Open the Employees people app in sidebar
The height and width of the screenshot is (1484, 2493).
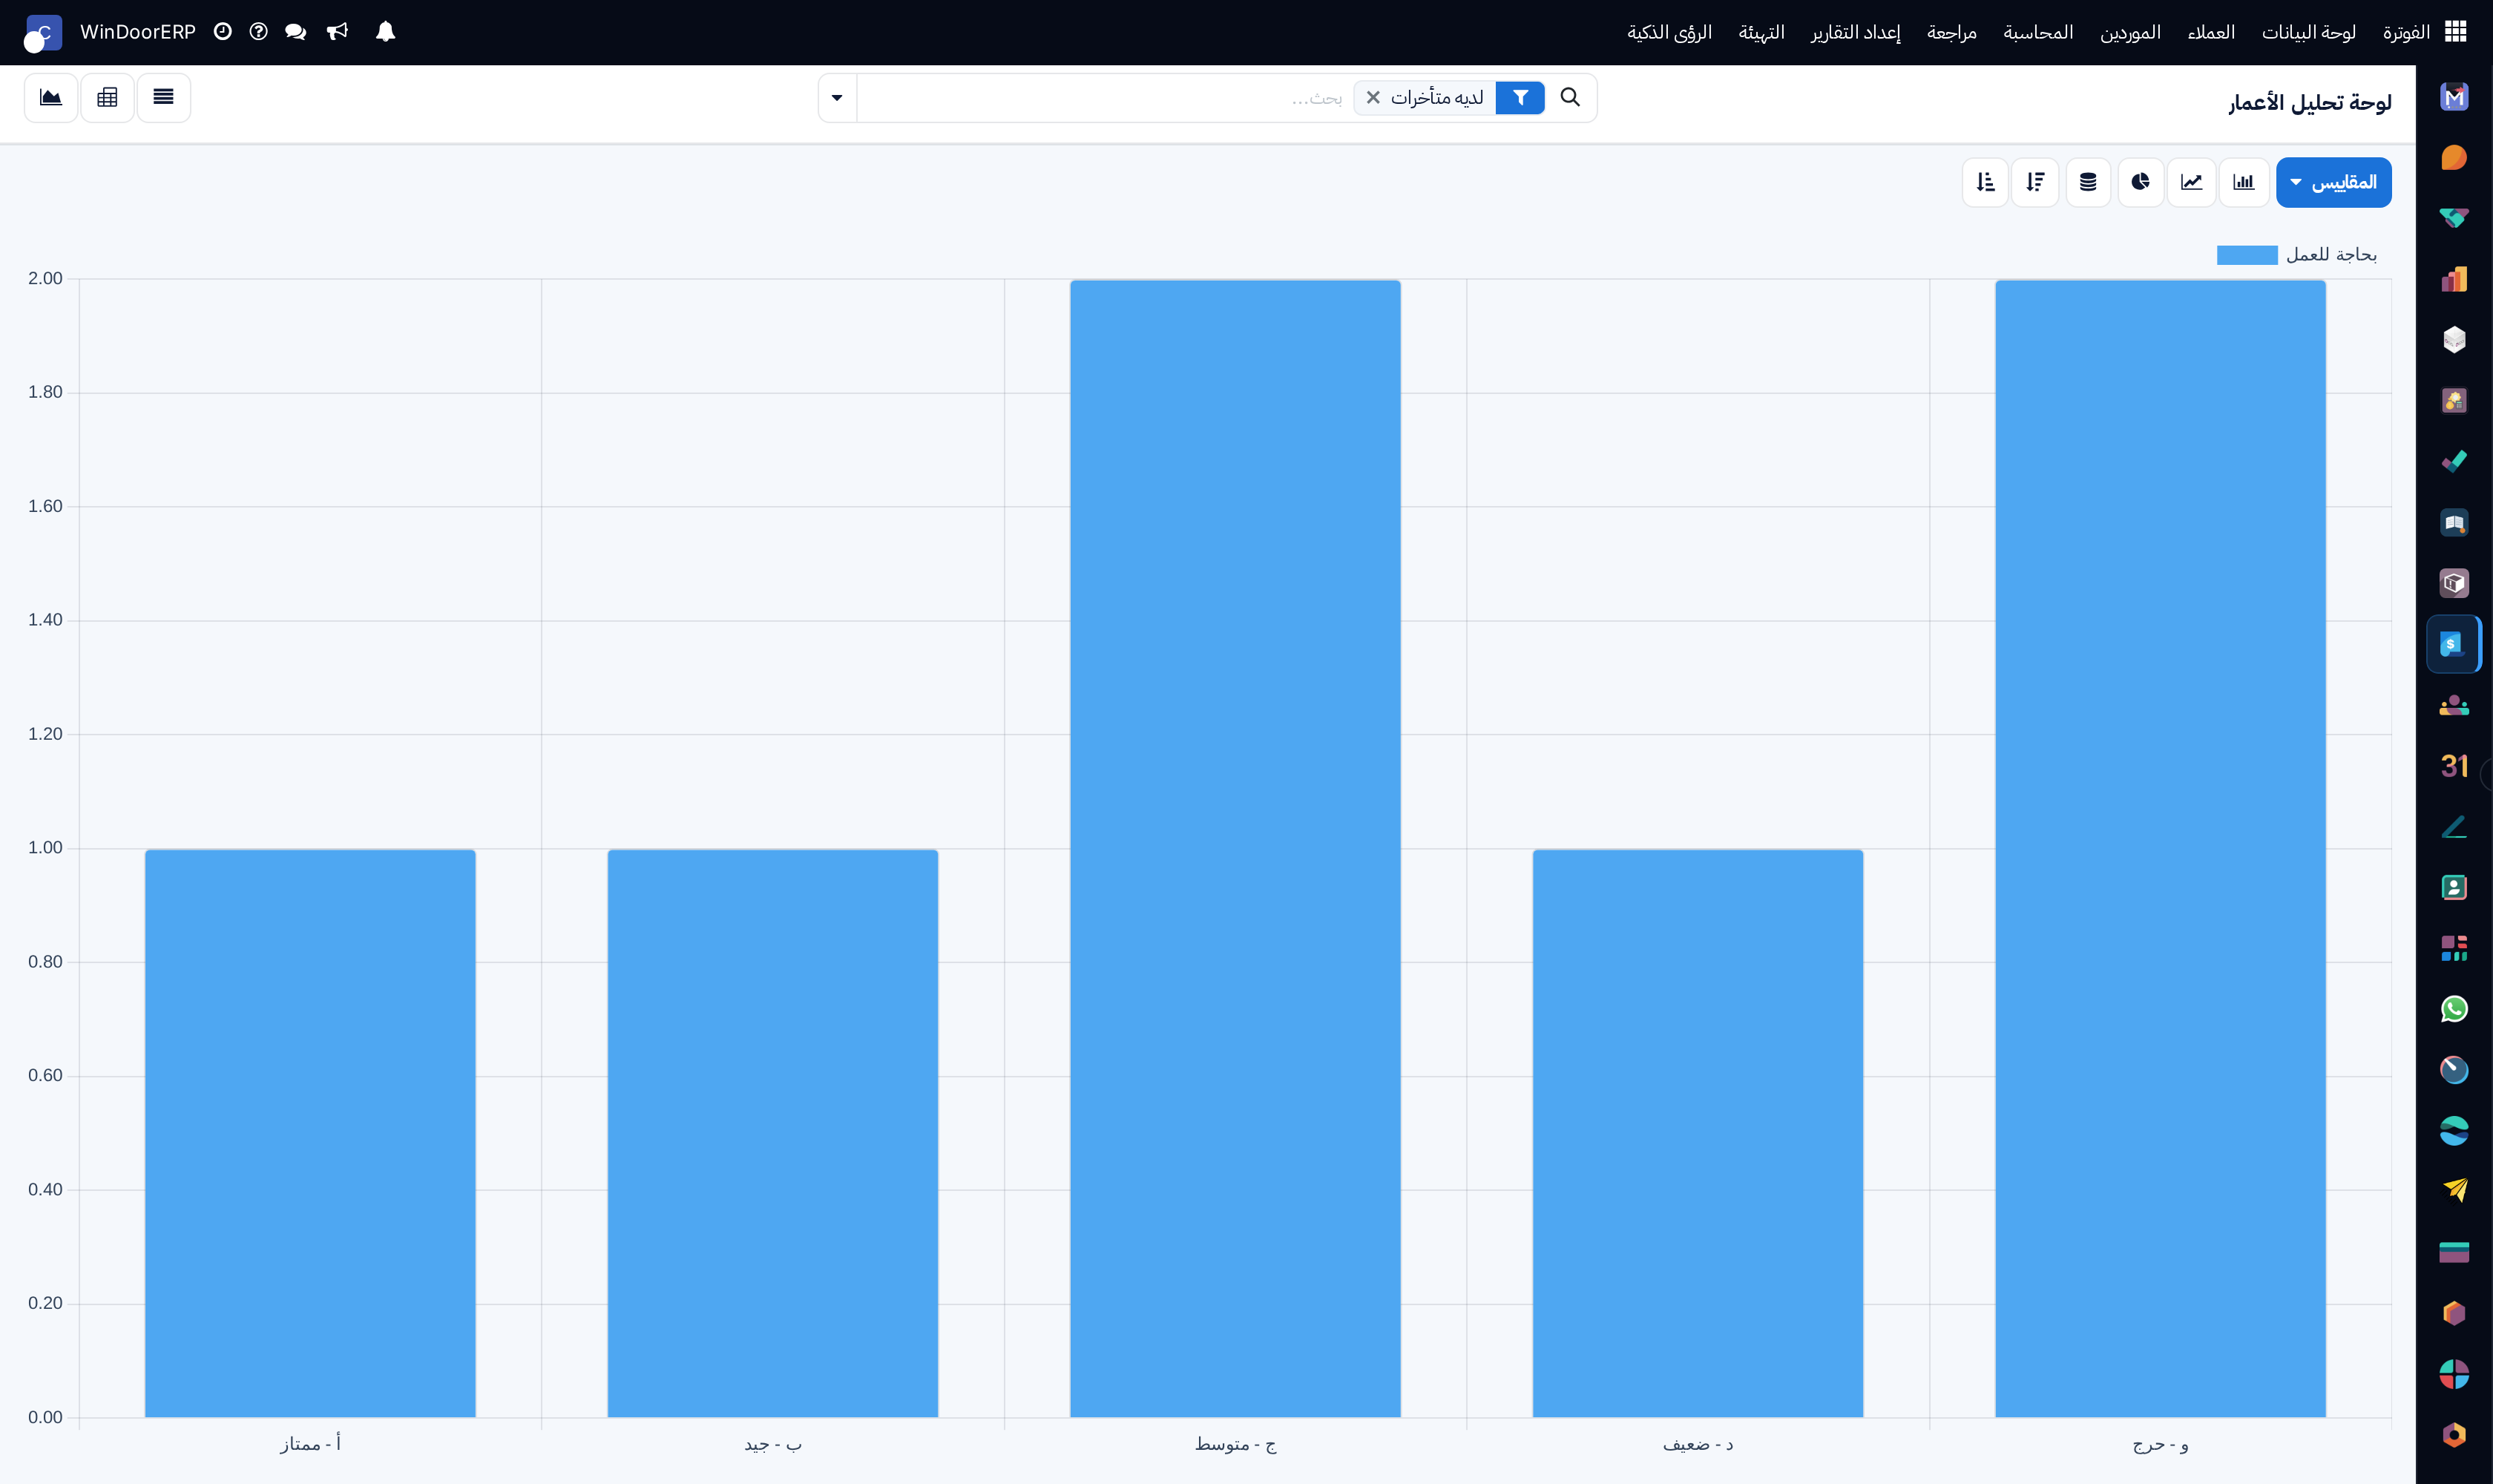[x=2454, y=705]
